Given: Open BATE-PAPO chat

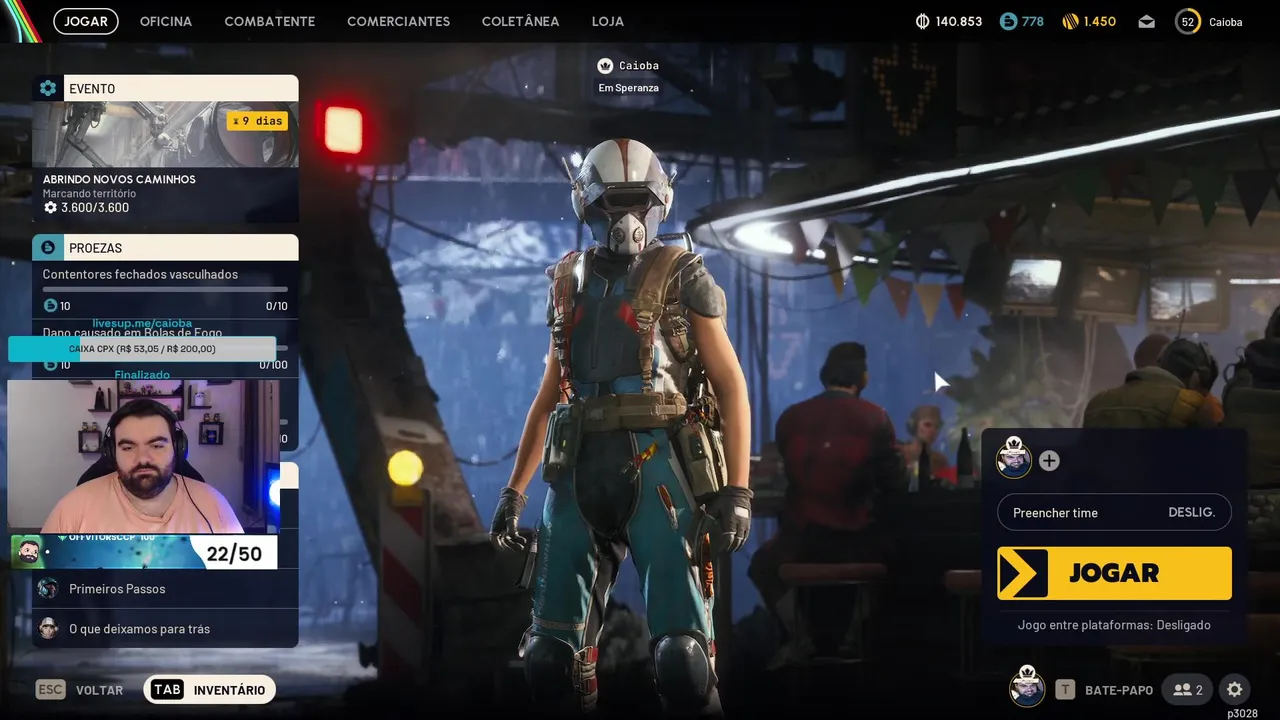Looking at the screenshot, I should 1119,690.
